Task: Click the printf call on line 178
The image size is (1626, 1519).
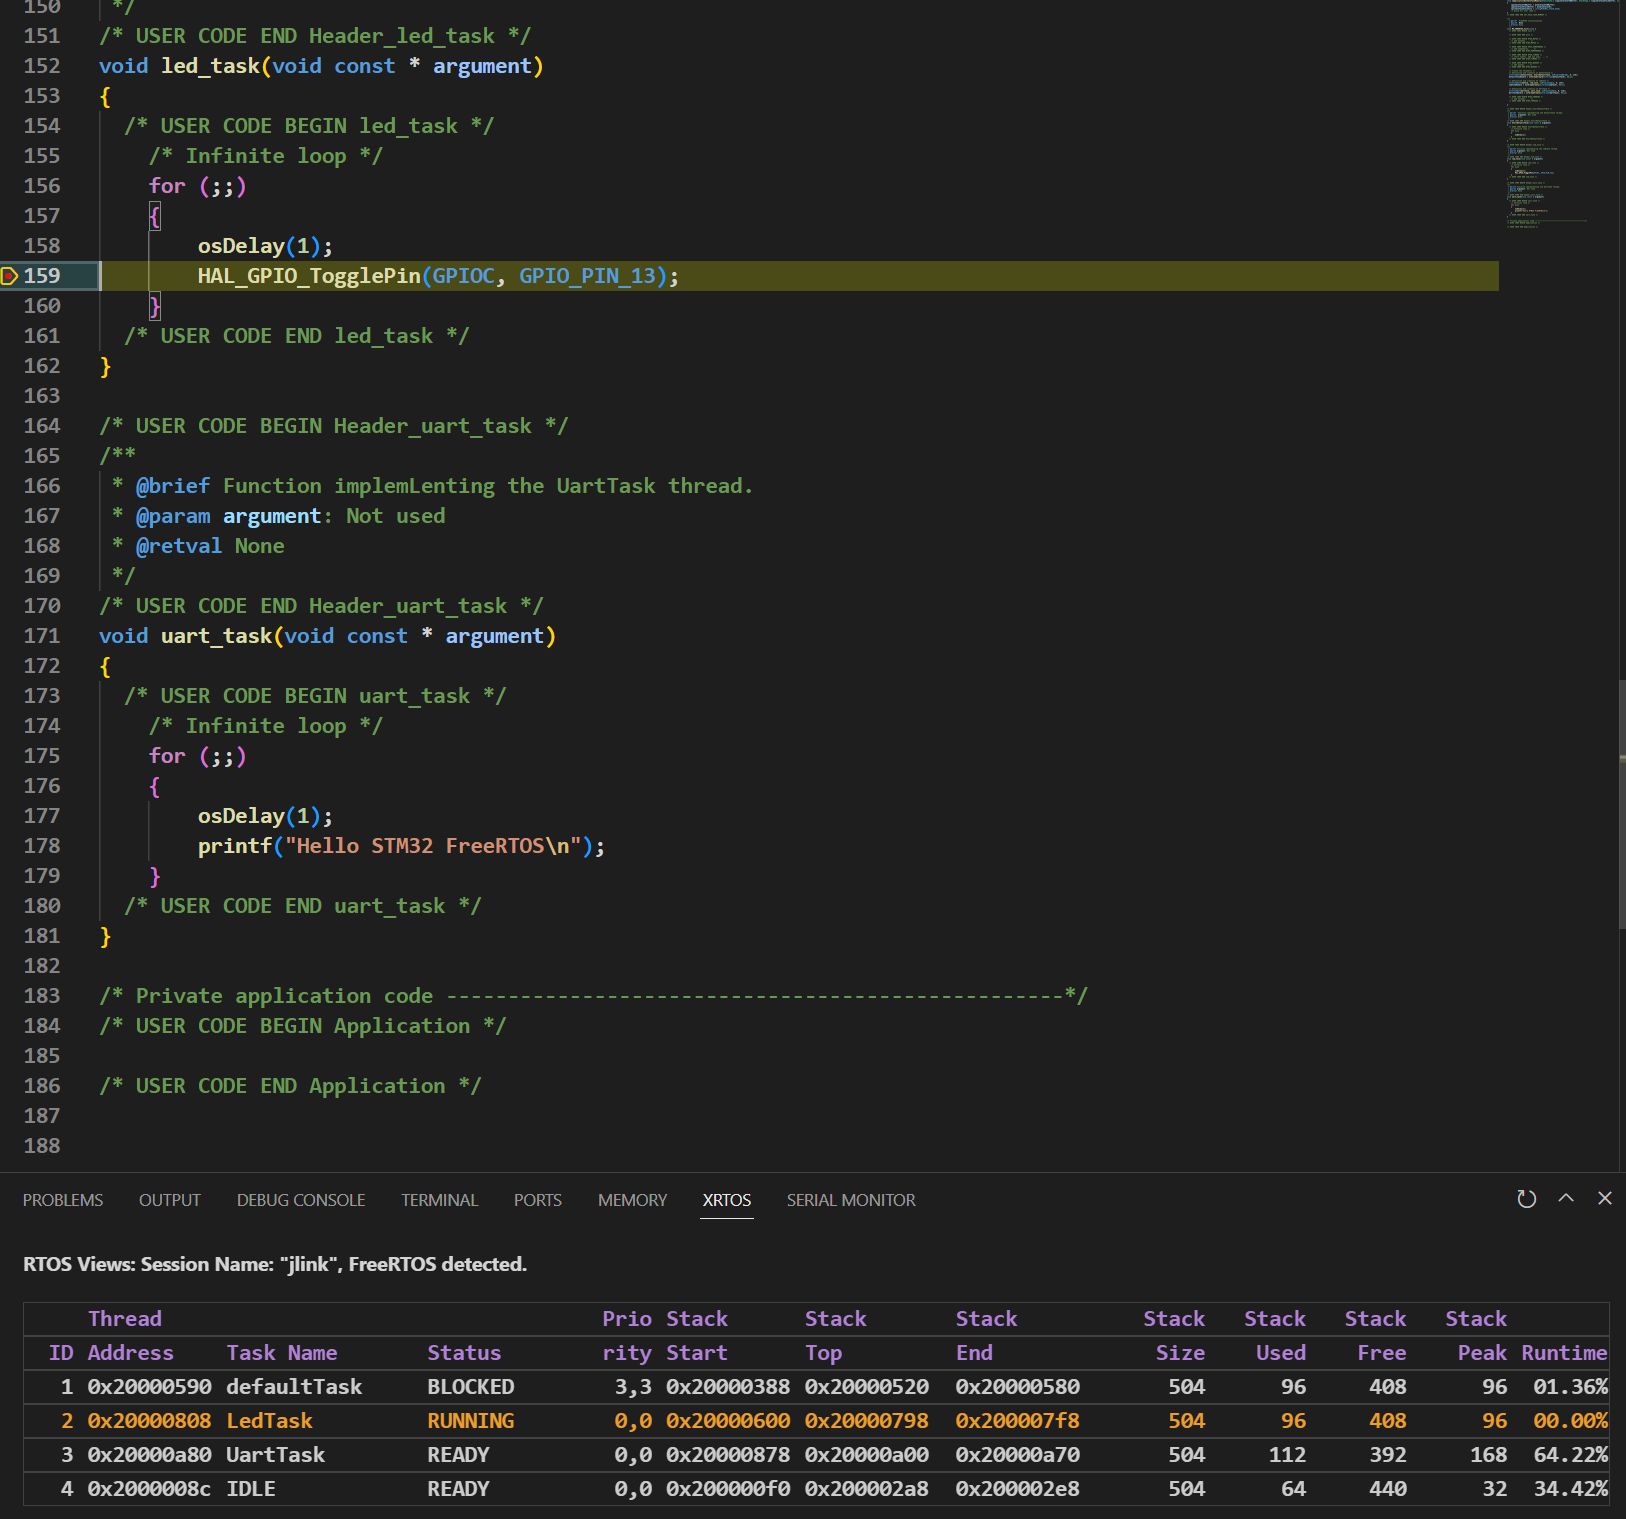Action: [x=235, y=846]
